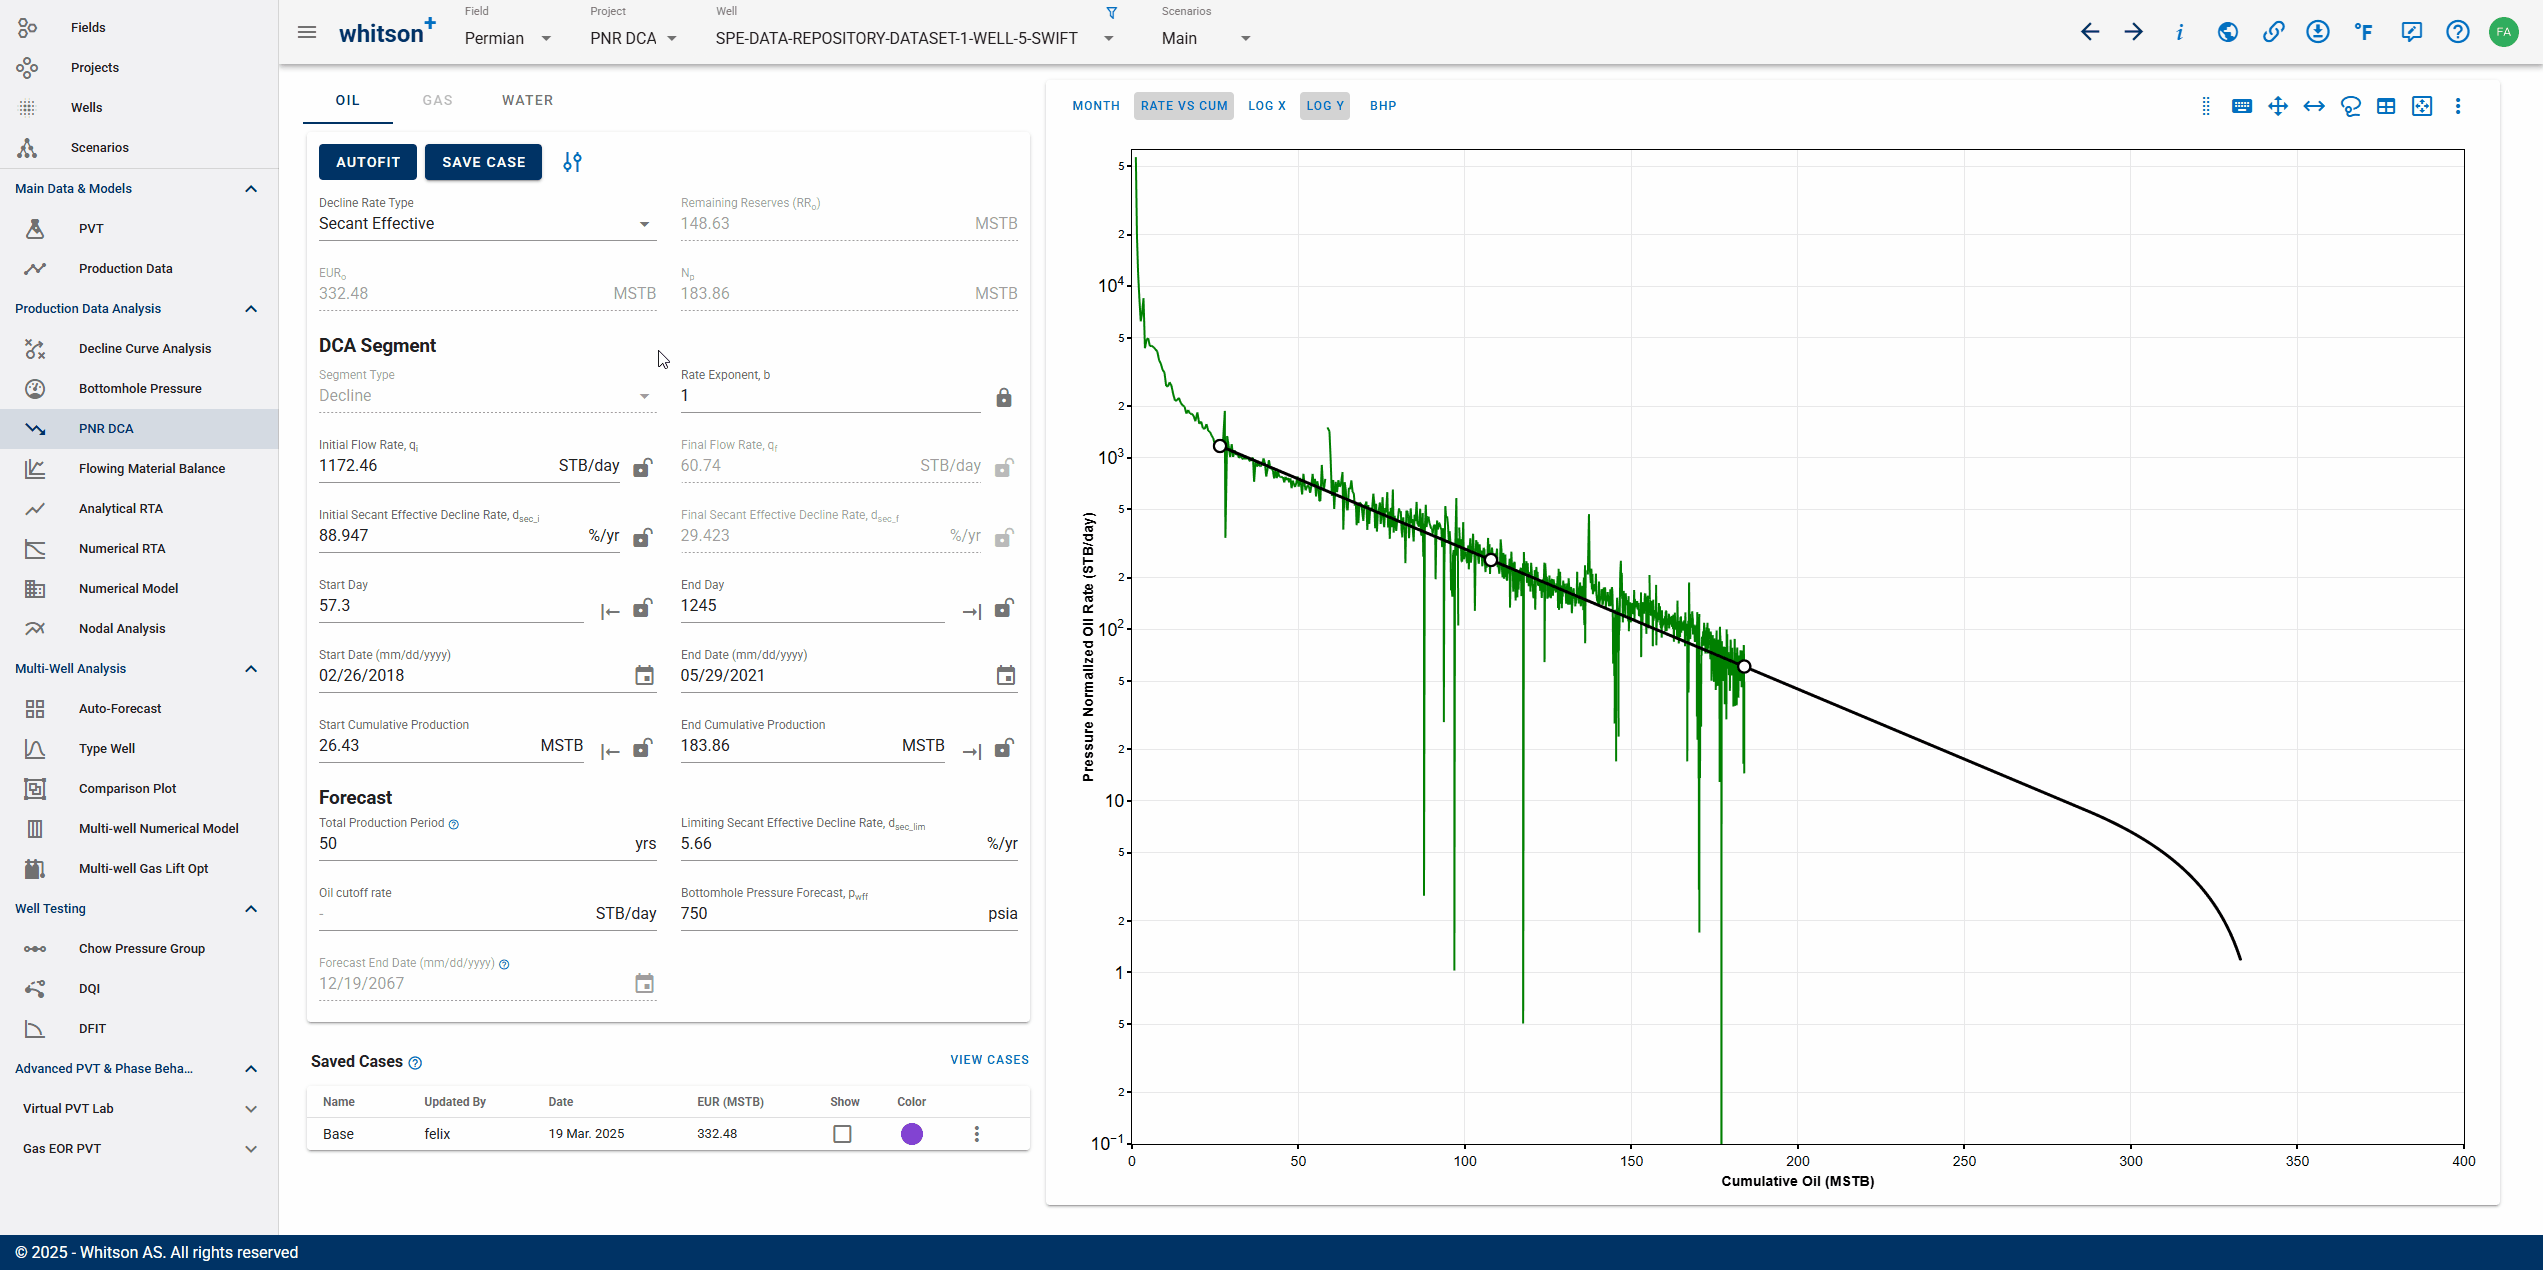The image size is (2543, 1270).
Task: Open calendar for Start Date field
Action: [x=644, y=676]
